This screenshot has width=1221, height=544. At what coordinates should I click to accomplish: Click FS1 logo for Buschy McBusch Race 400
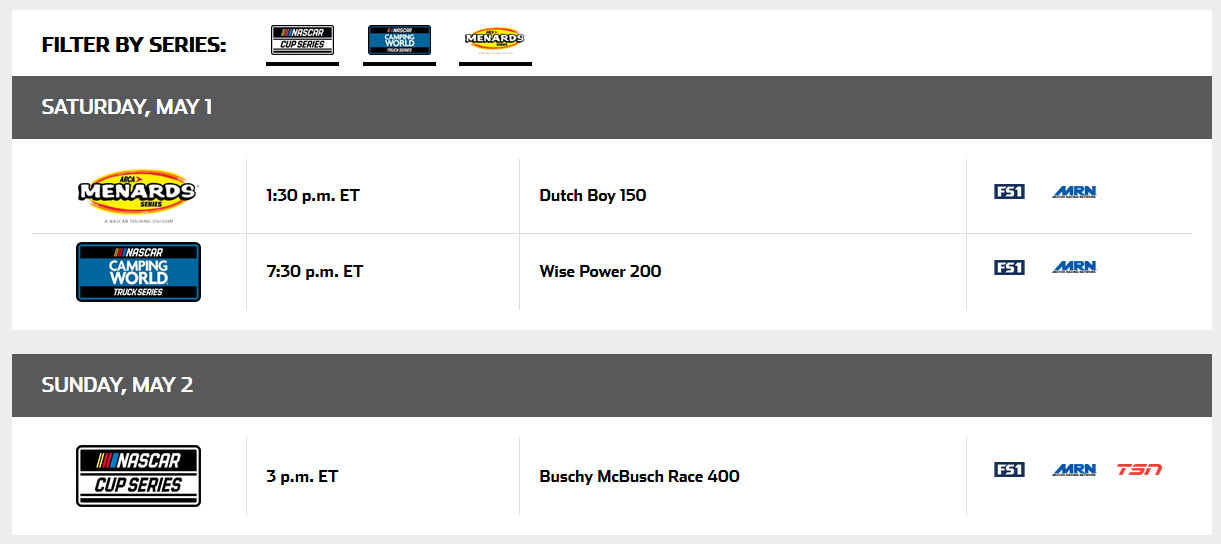[1009, 469]
